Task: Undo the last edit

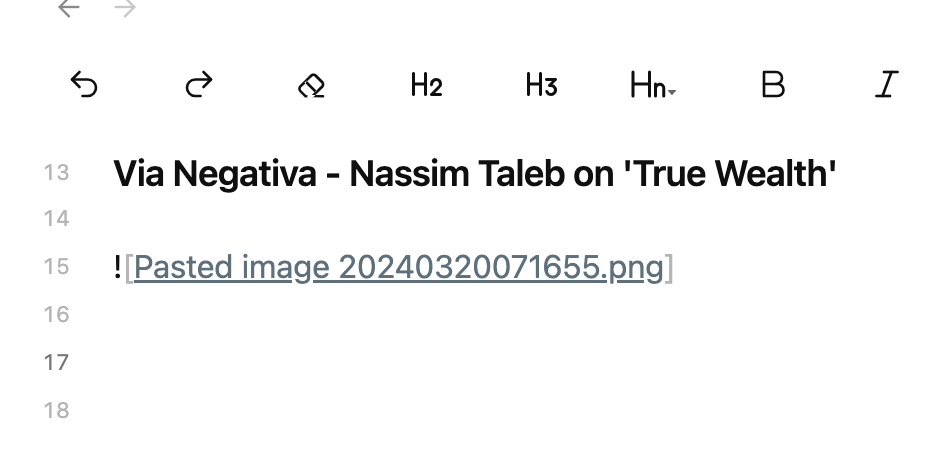Action: 83,84
